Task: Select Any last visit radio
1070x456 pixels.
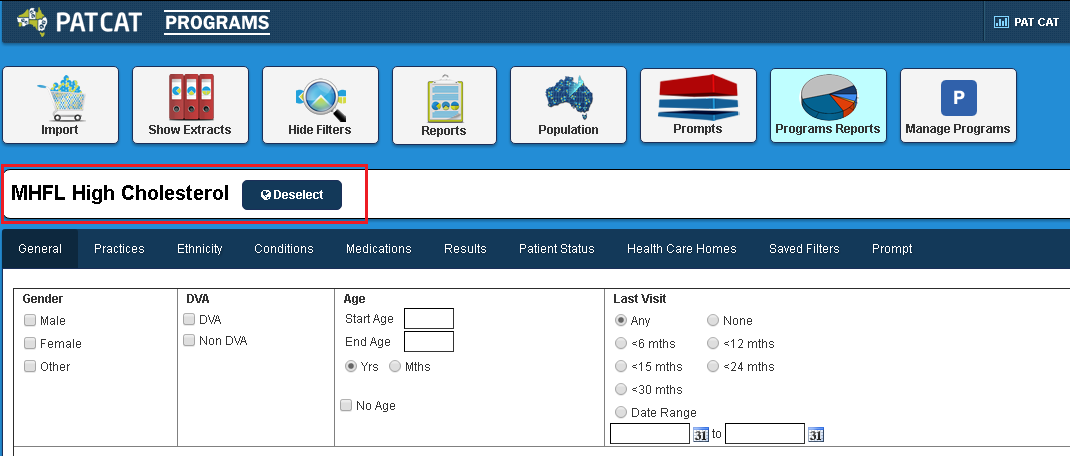Action: pyautogui.click(x=621, y=320)
